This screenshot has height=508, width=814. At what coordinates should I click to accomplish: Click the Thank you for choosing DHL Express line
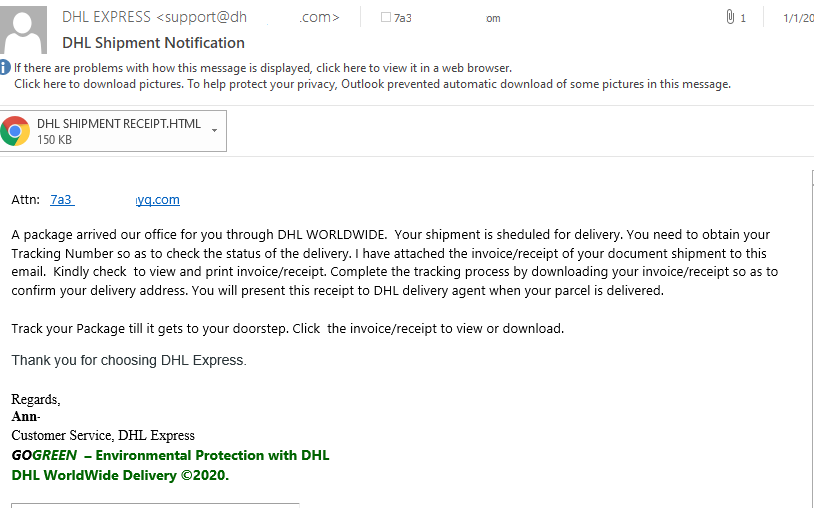pos(129,360)
